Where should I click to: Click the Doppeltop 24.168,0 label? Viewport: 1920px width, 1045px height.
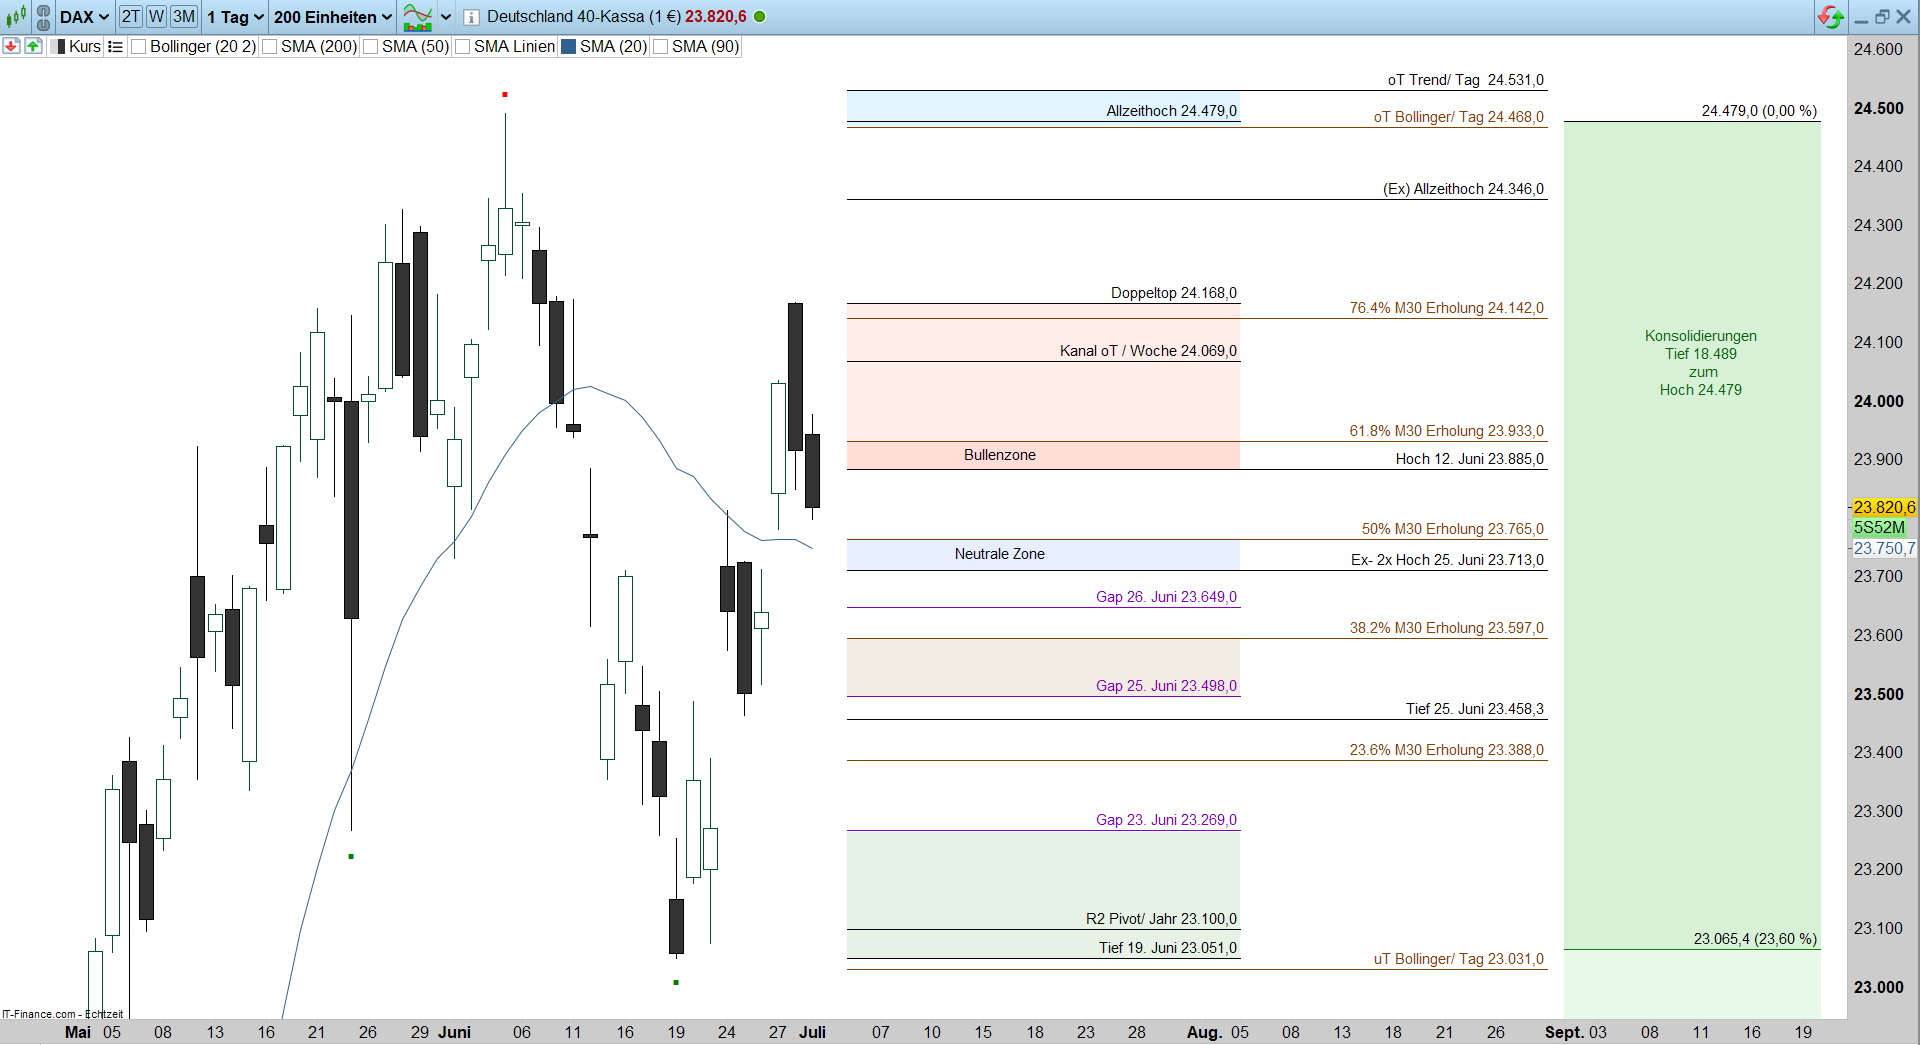[x=1173, y=293]
